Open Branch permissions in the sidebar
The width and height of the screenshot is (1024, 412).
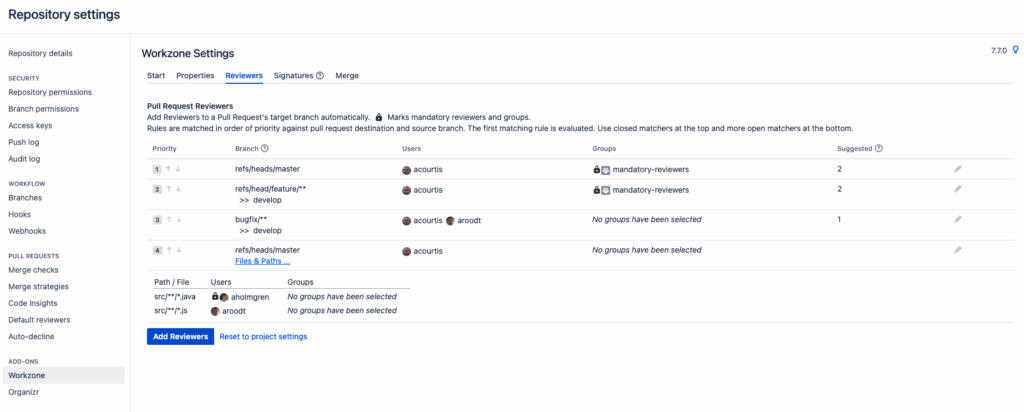pos(43,109)
